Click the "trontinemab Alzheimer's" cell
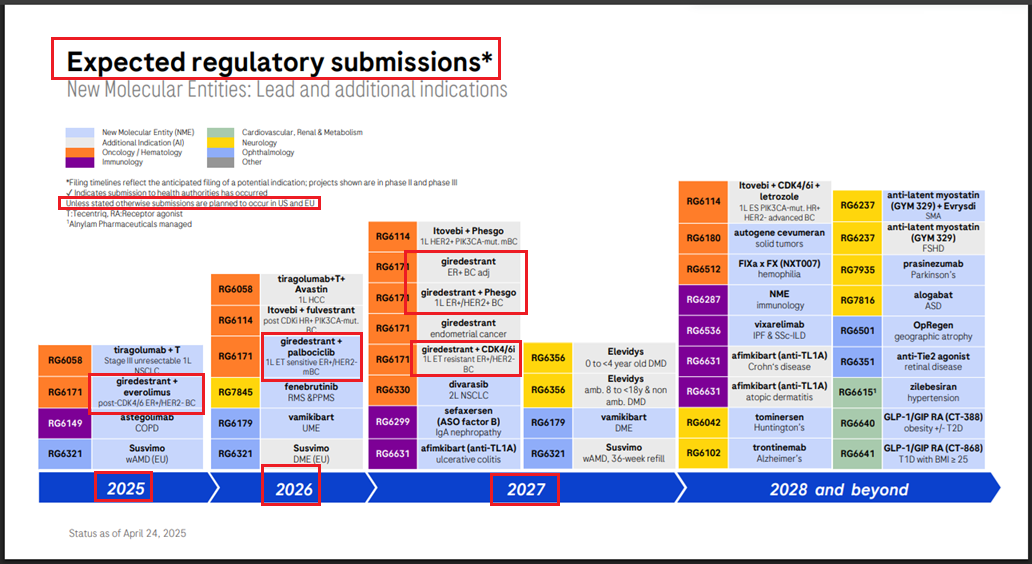This screenshot has width=1032, height=564. pyautogui.click(x=779, y=453)
